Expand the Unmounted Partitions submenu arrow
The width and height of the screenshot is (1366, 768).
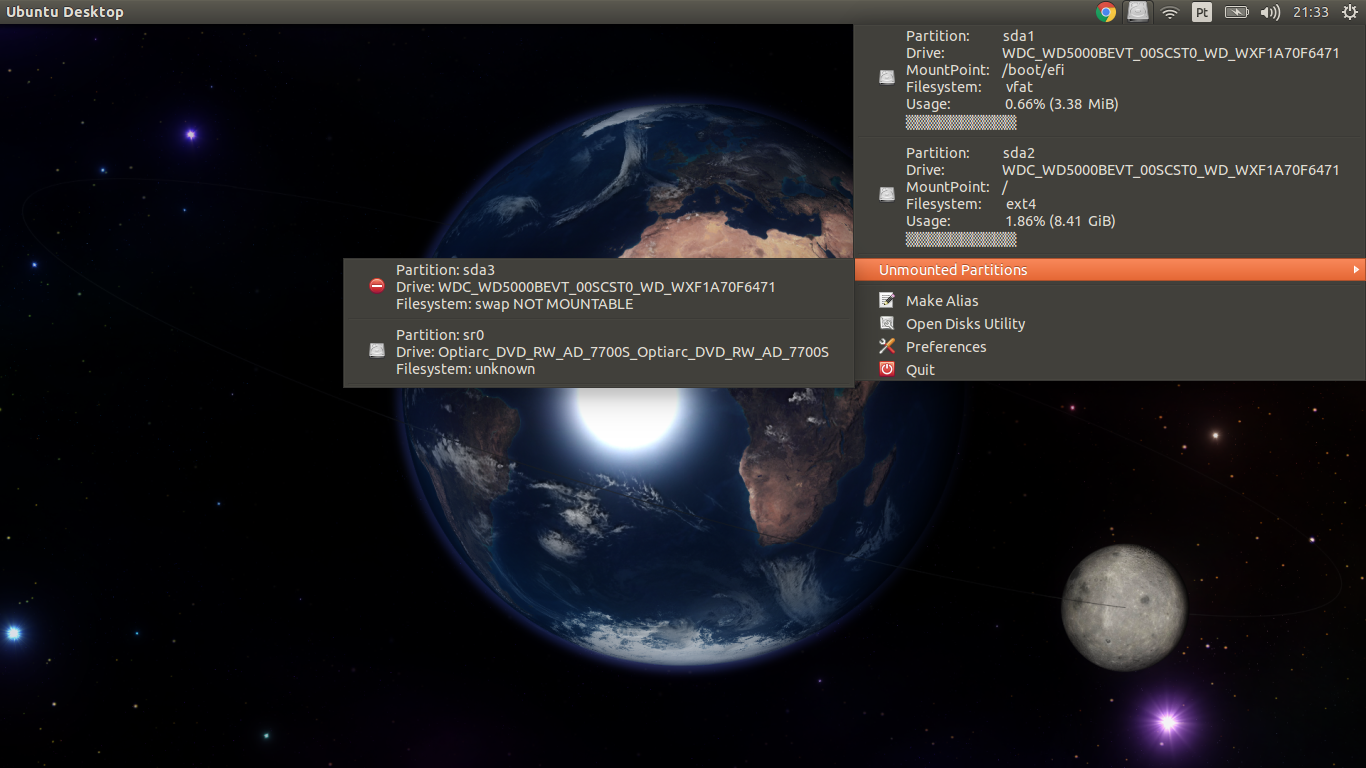click(1356, 270)
